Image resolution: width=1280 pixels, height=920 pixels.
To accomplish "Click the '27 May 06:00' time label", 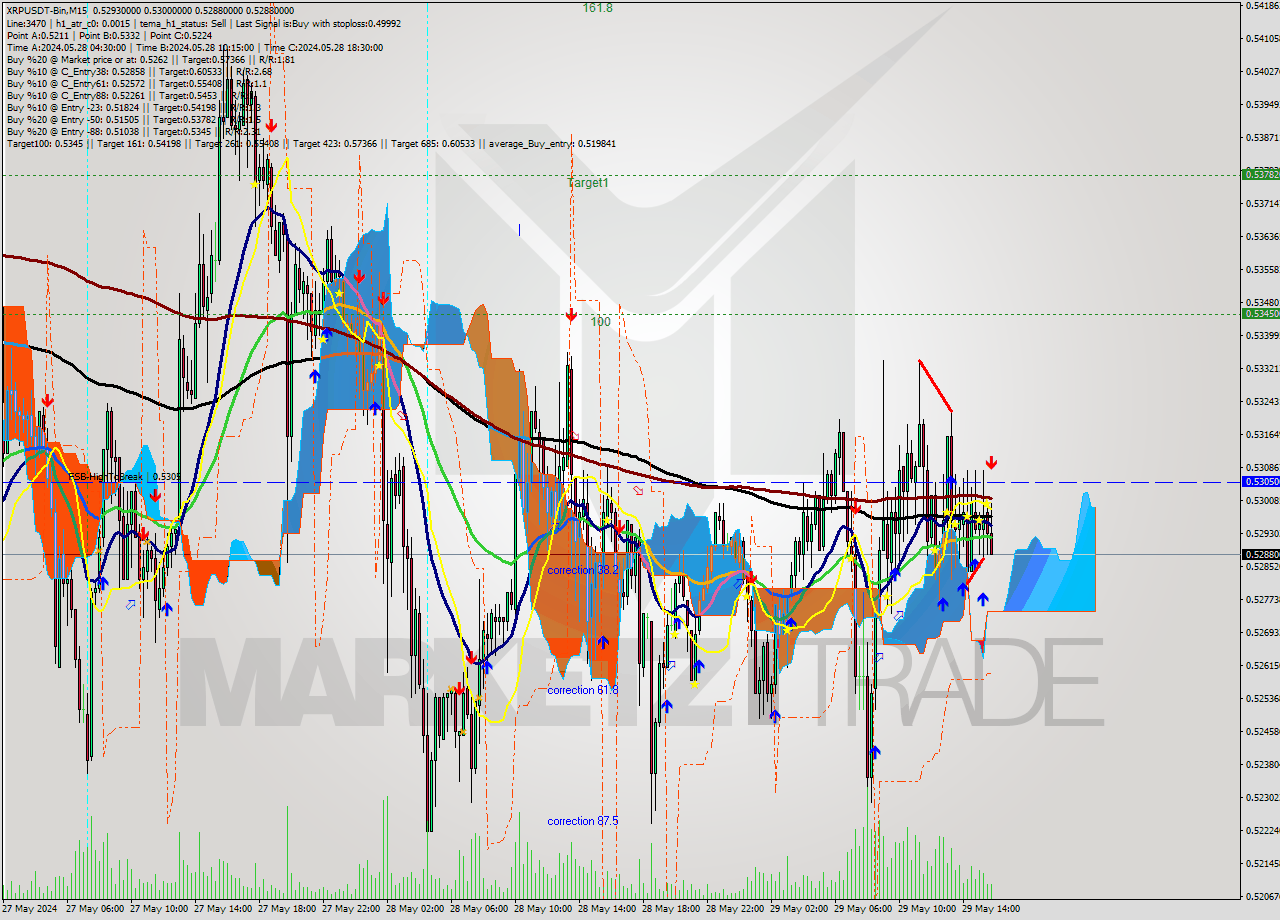I will pyautogui.click(x=95, y=909).
